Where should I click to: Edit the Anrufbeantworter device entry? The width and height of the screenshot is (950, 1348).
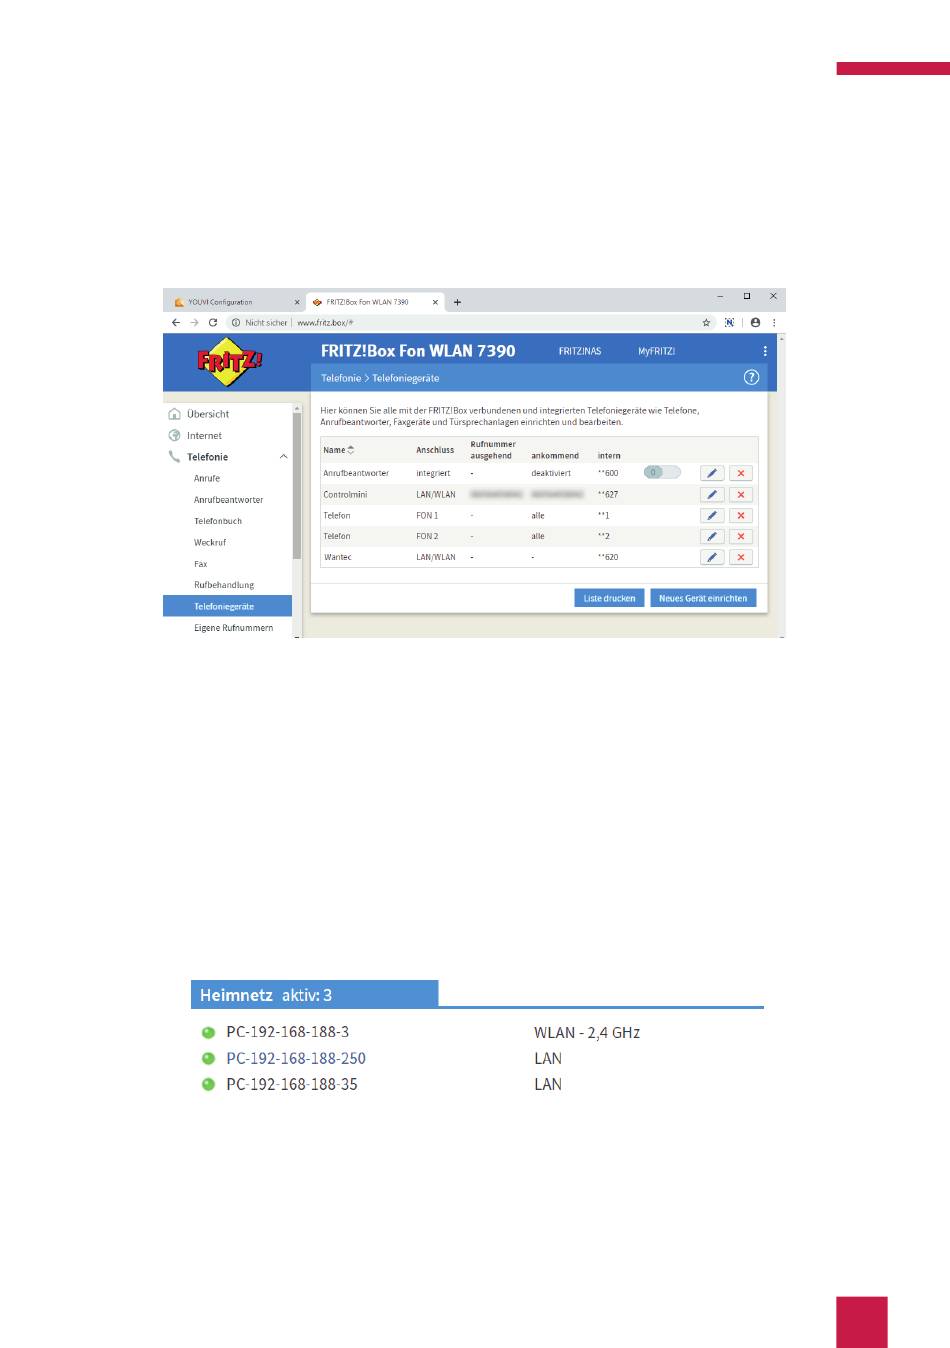712,473
